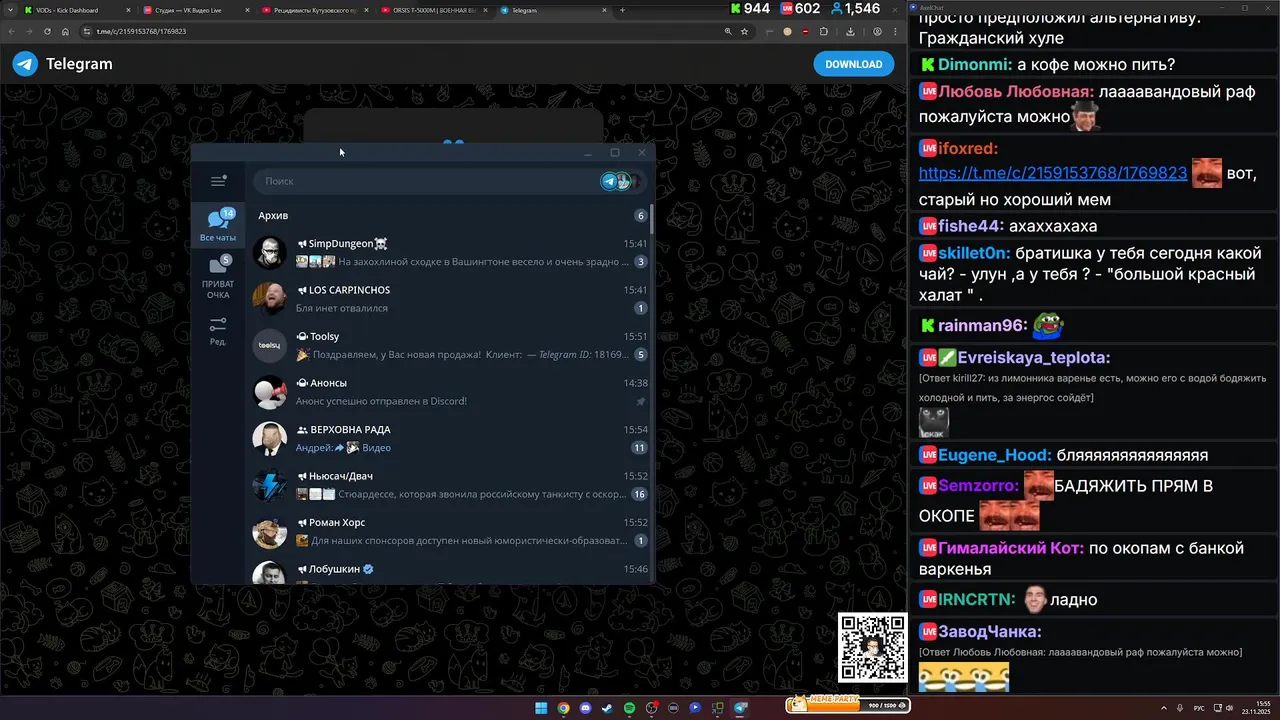Select the 'Все чаты' folder
The width and height of the screenshot is (1280, 720).
coord(218,226)
